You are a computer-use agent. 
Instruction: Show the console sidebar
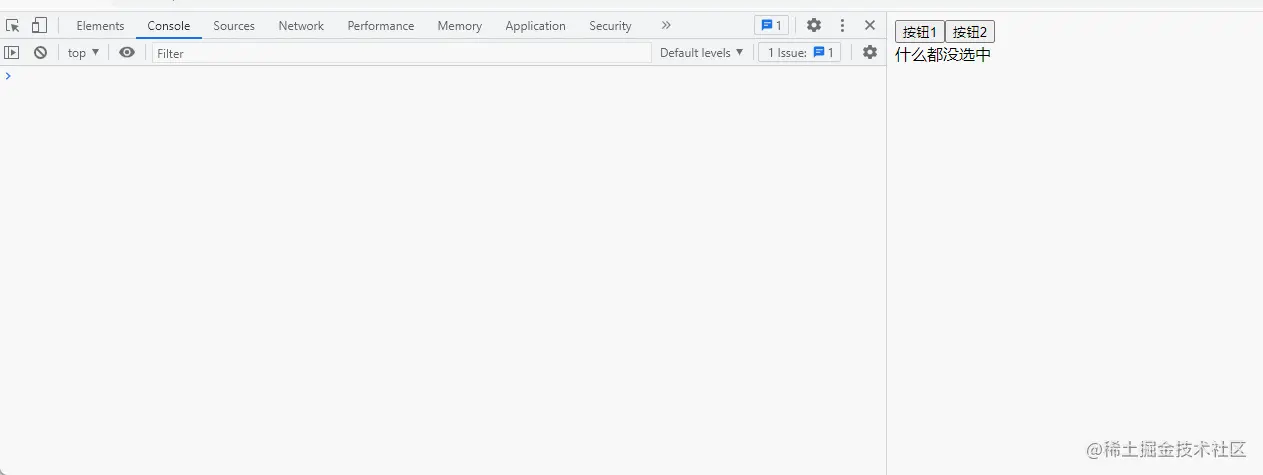tap(12, 53)
